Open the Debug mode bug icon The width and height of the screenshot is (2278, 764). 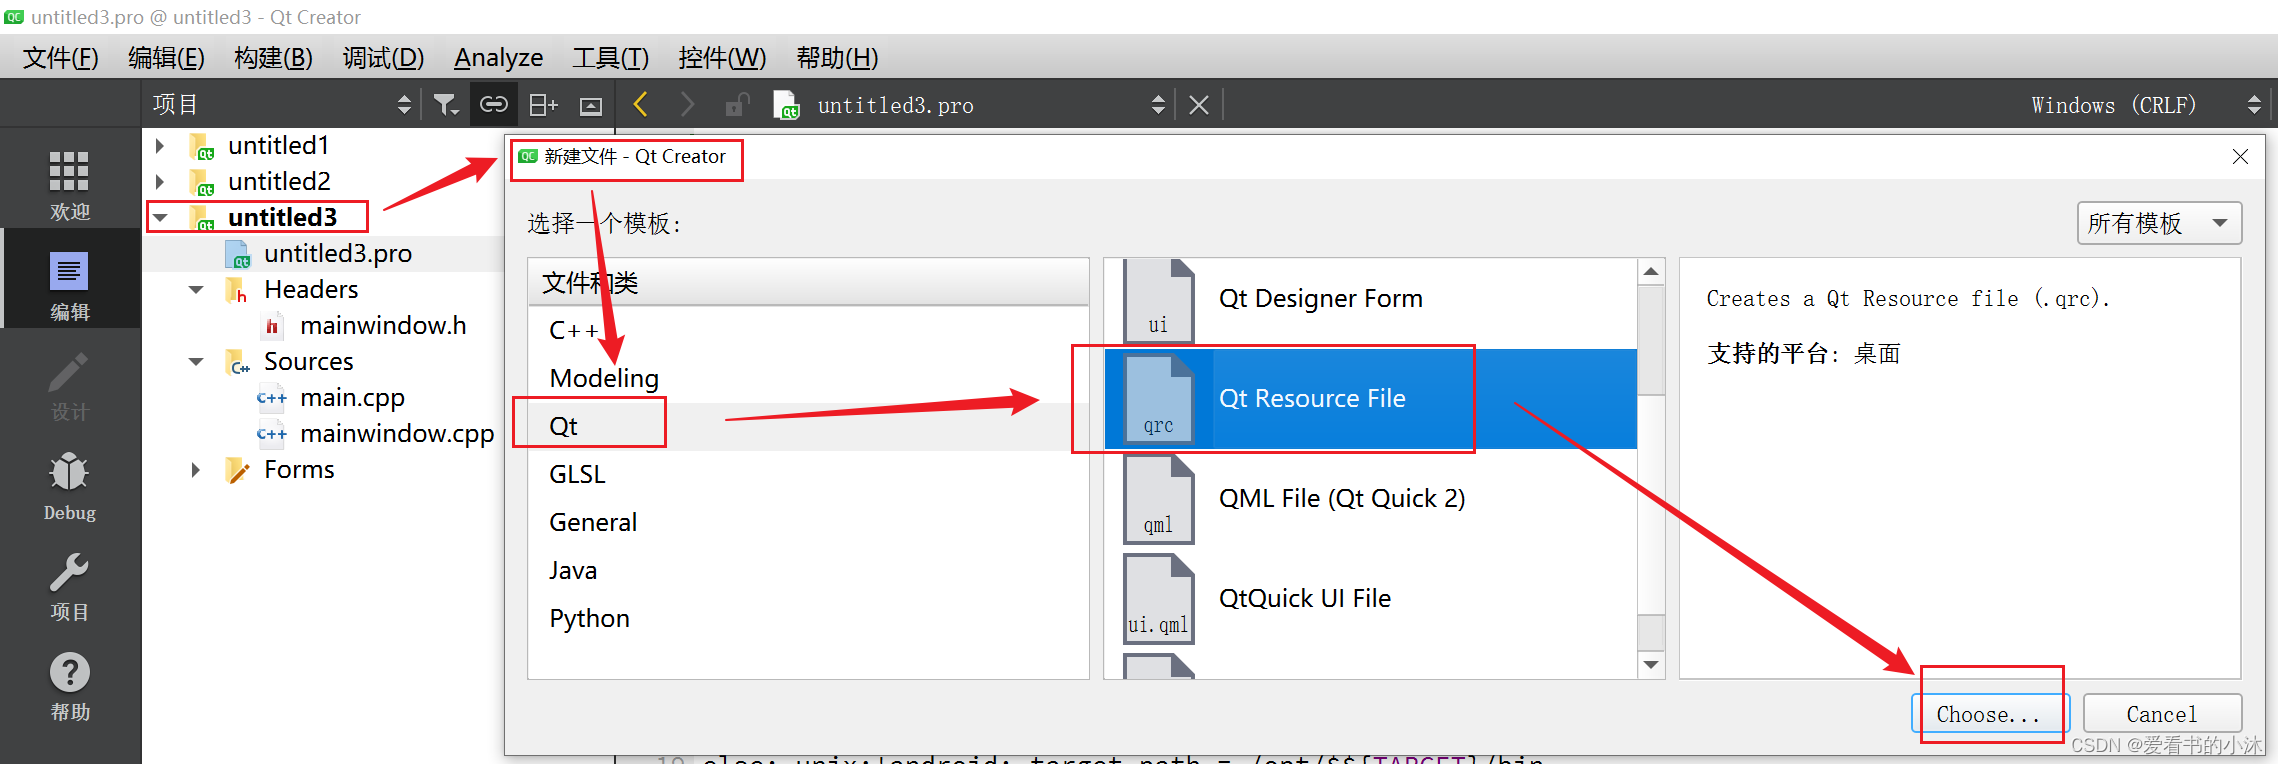[x=69, y=472]
